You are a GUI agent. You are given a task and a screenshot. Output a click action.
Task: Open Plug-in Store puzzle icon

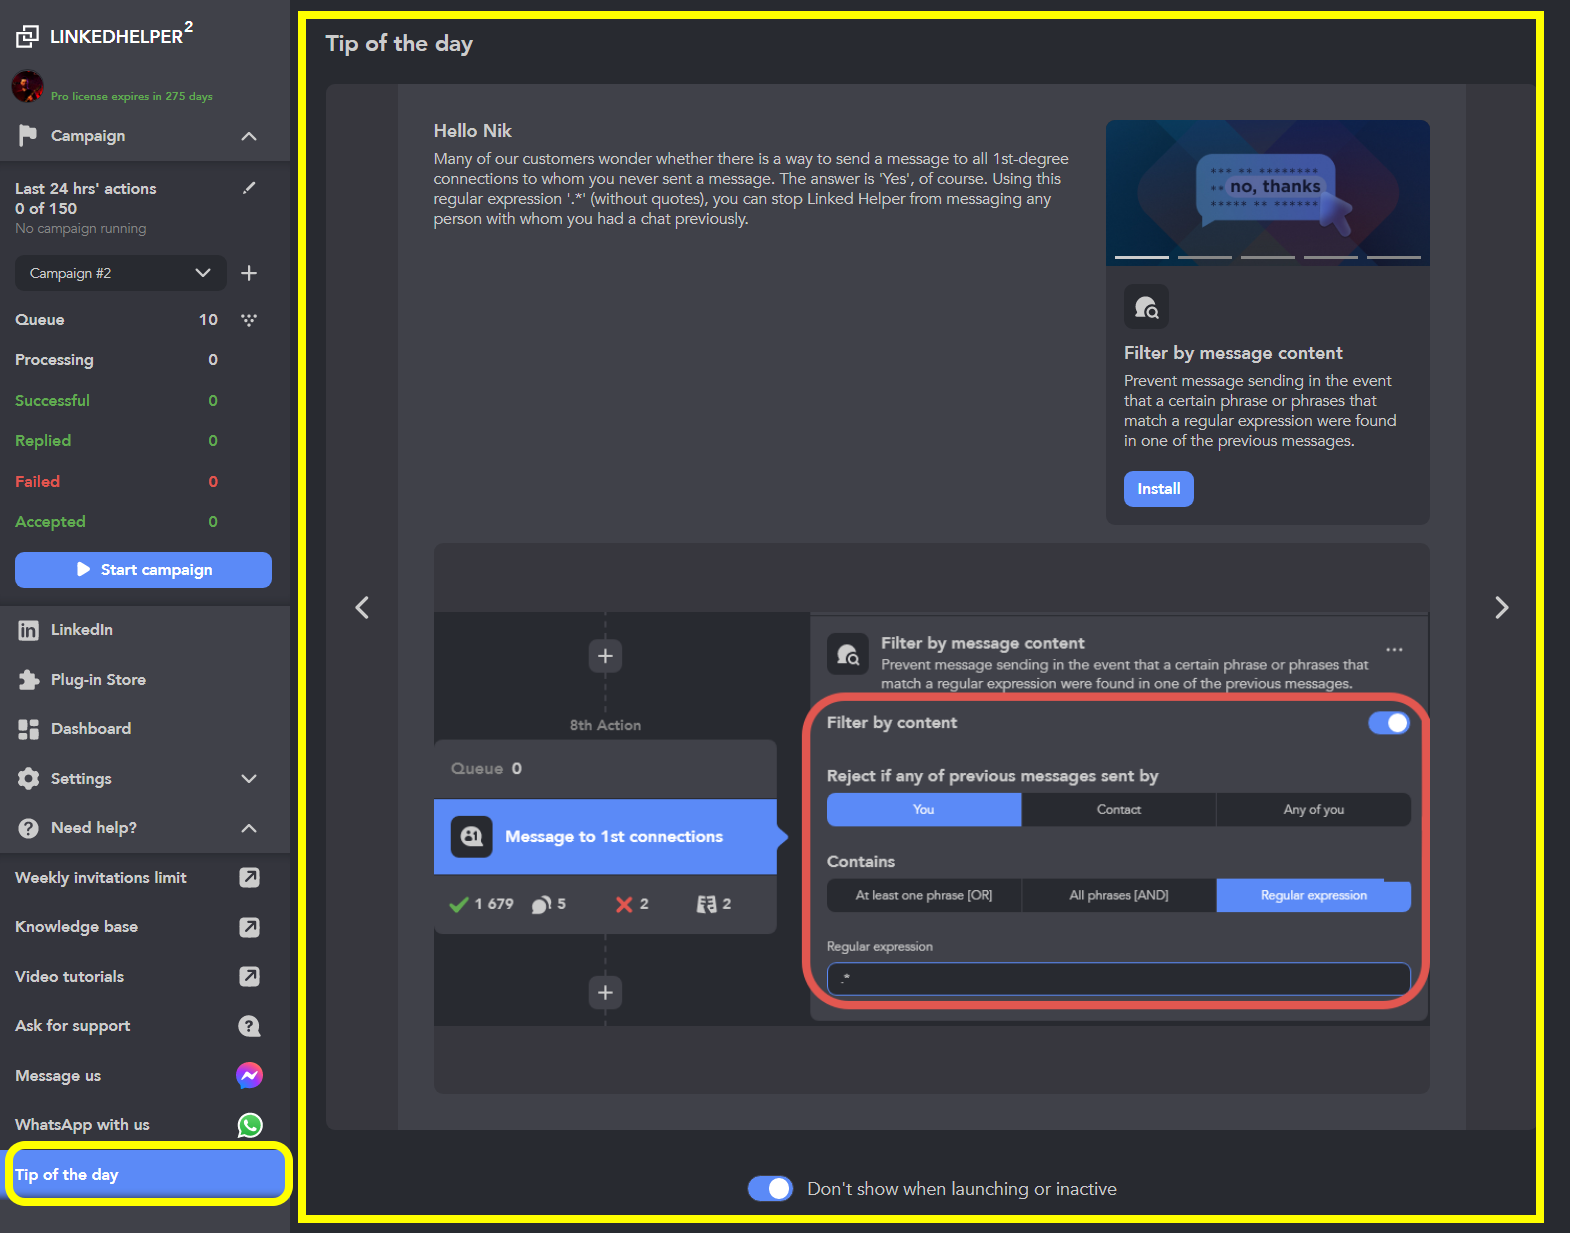tap(29, 680)
